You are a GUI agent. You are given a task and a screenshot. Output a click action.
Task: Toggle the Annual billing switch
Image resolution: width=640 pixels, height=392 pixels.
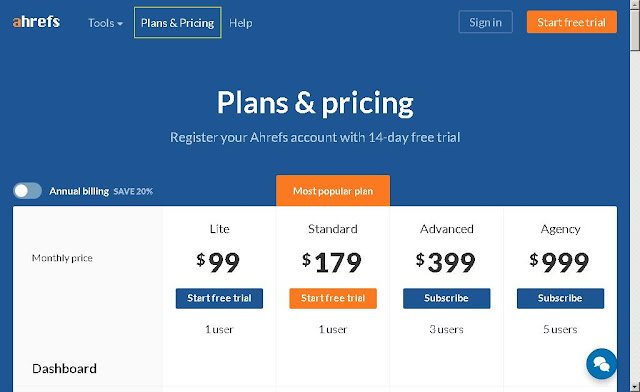(27, 191)
